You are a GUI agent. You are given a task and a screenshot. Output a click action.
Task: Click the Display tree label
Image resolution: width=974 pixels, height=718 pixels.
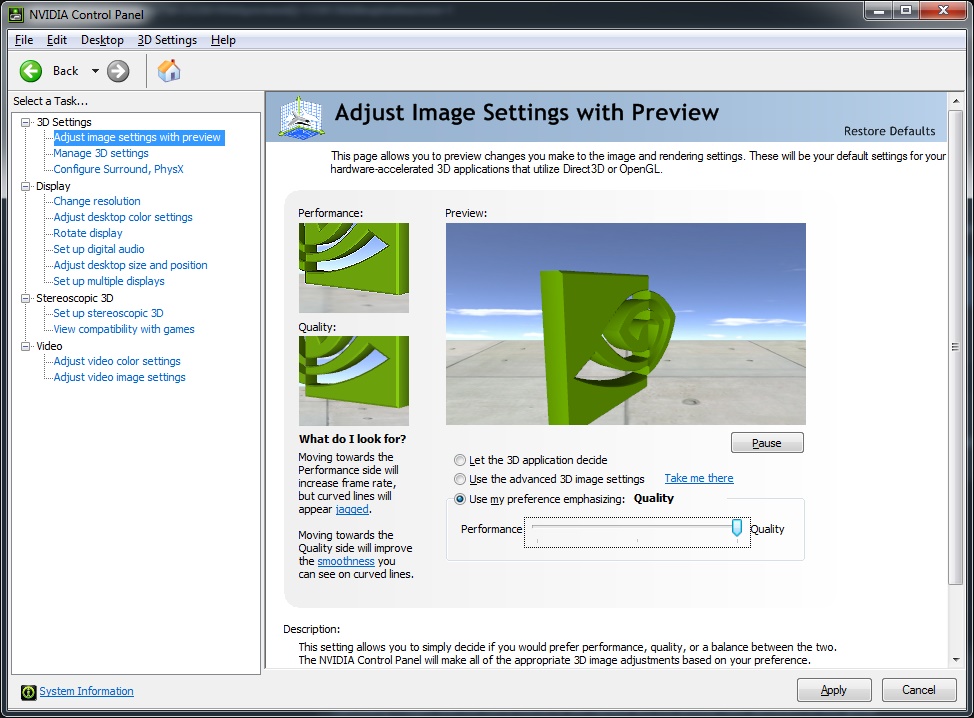point(53,186)
